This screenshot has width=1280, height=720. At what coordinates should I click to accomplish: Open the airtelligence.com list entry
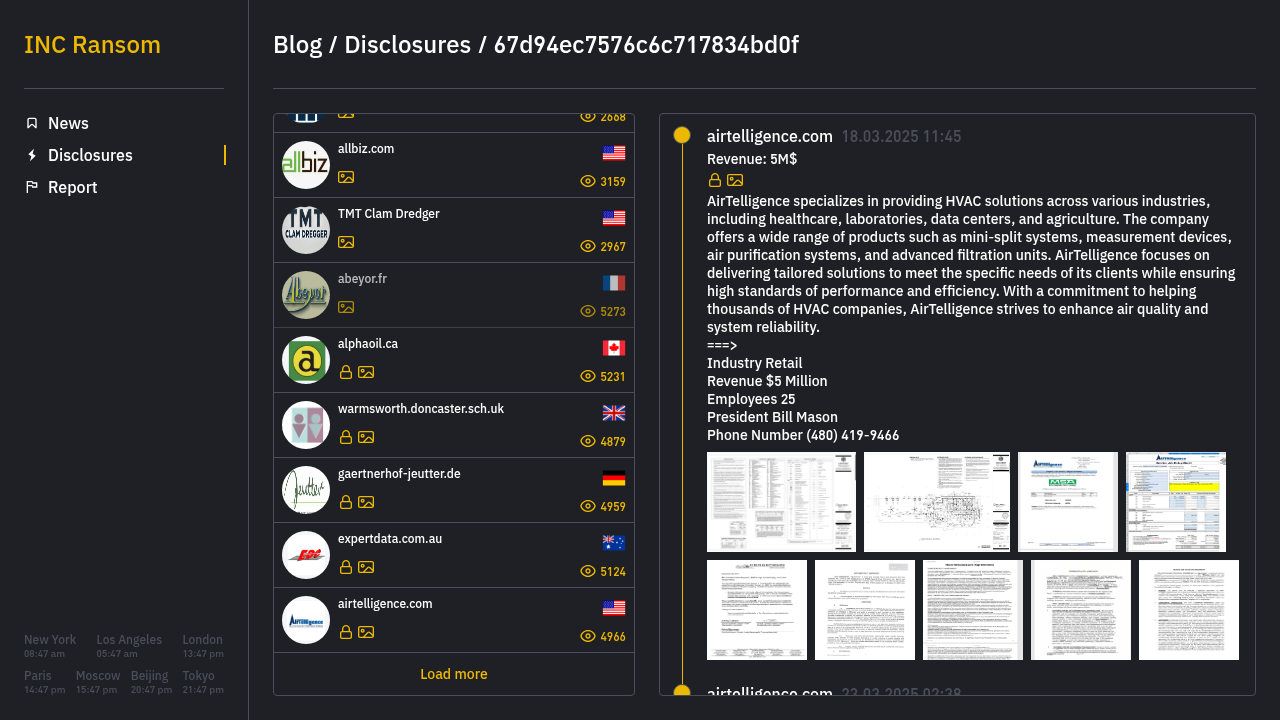[454, 620]
